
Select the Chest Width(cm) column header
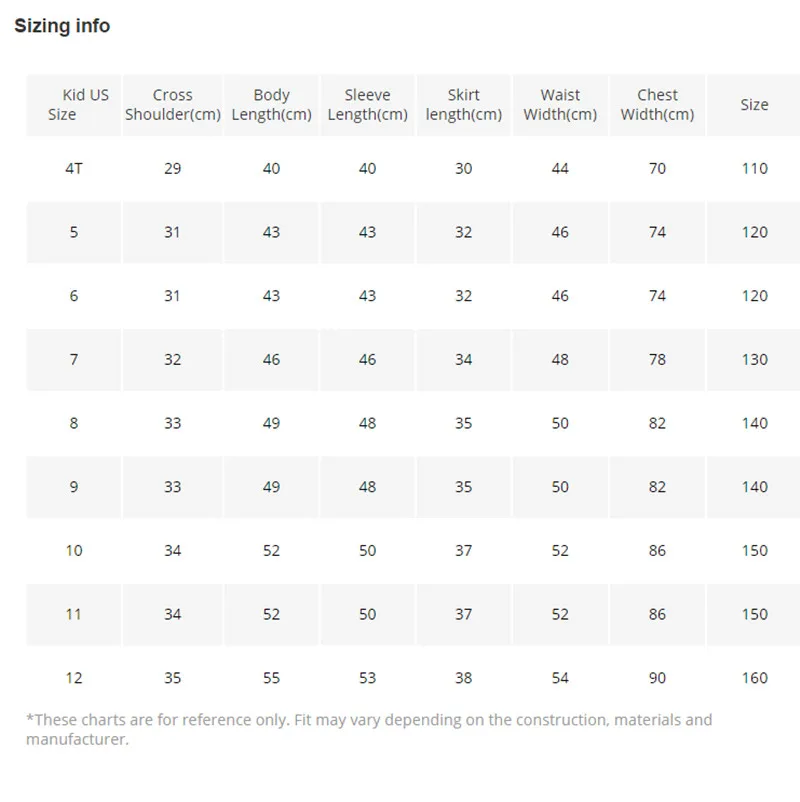[657, 105]
